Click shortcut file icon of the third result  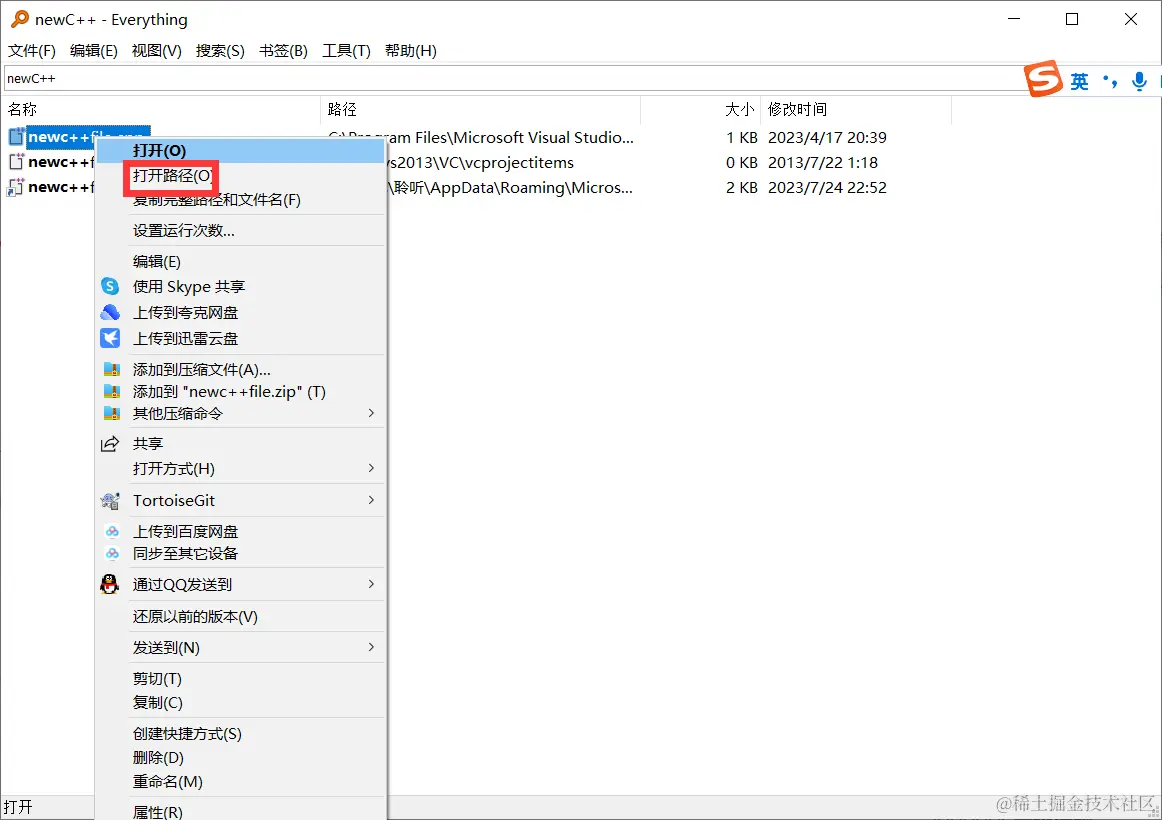pos(15,187)
